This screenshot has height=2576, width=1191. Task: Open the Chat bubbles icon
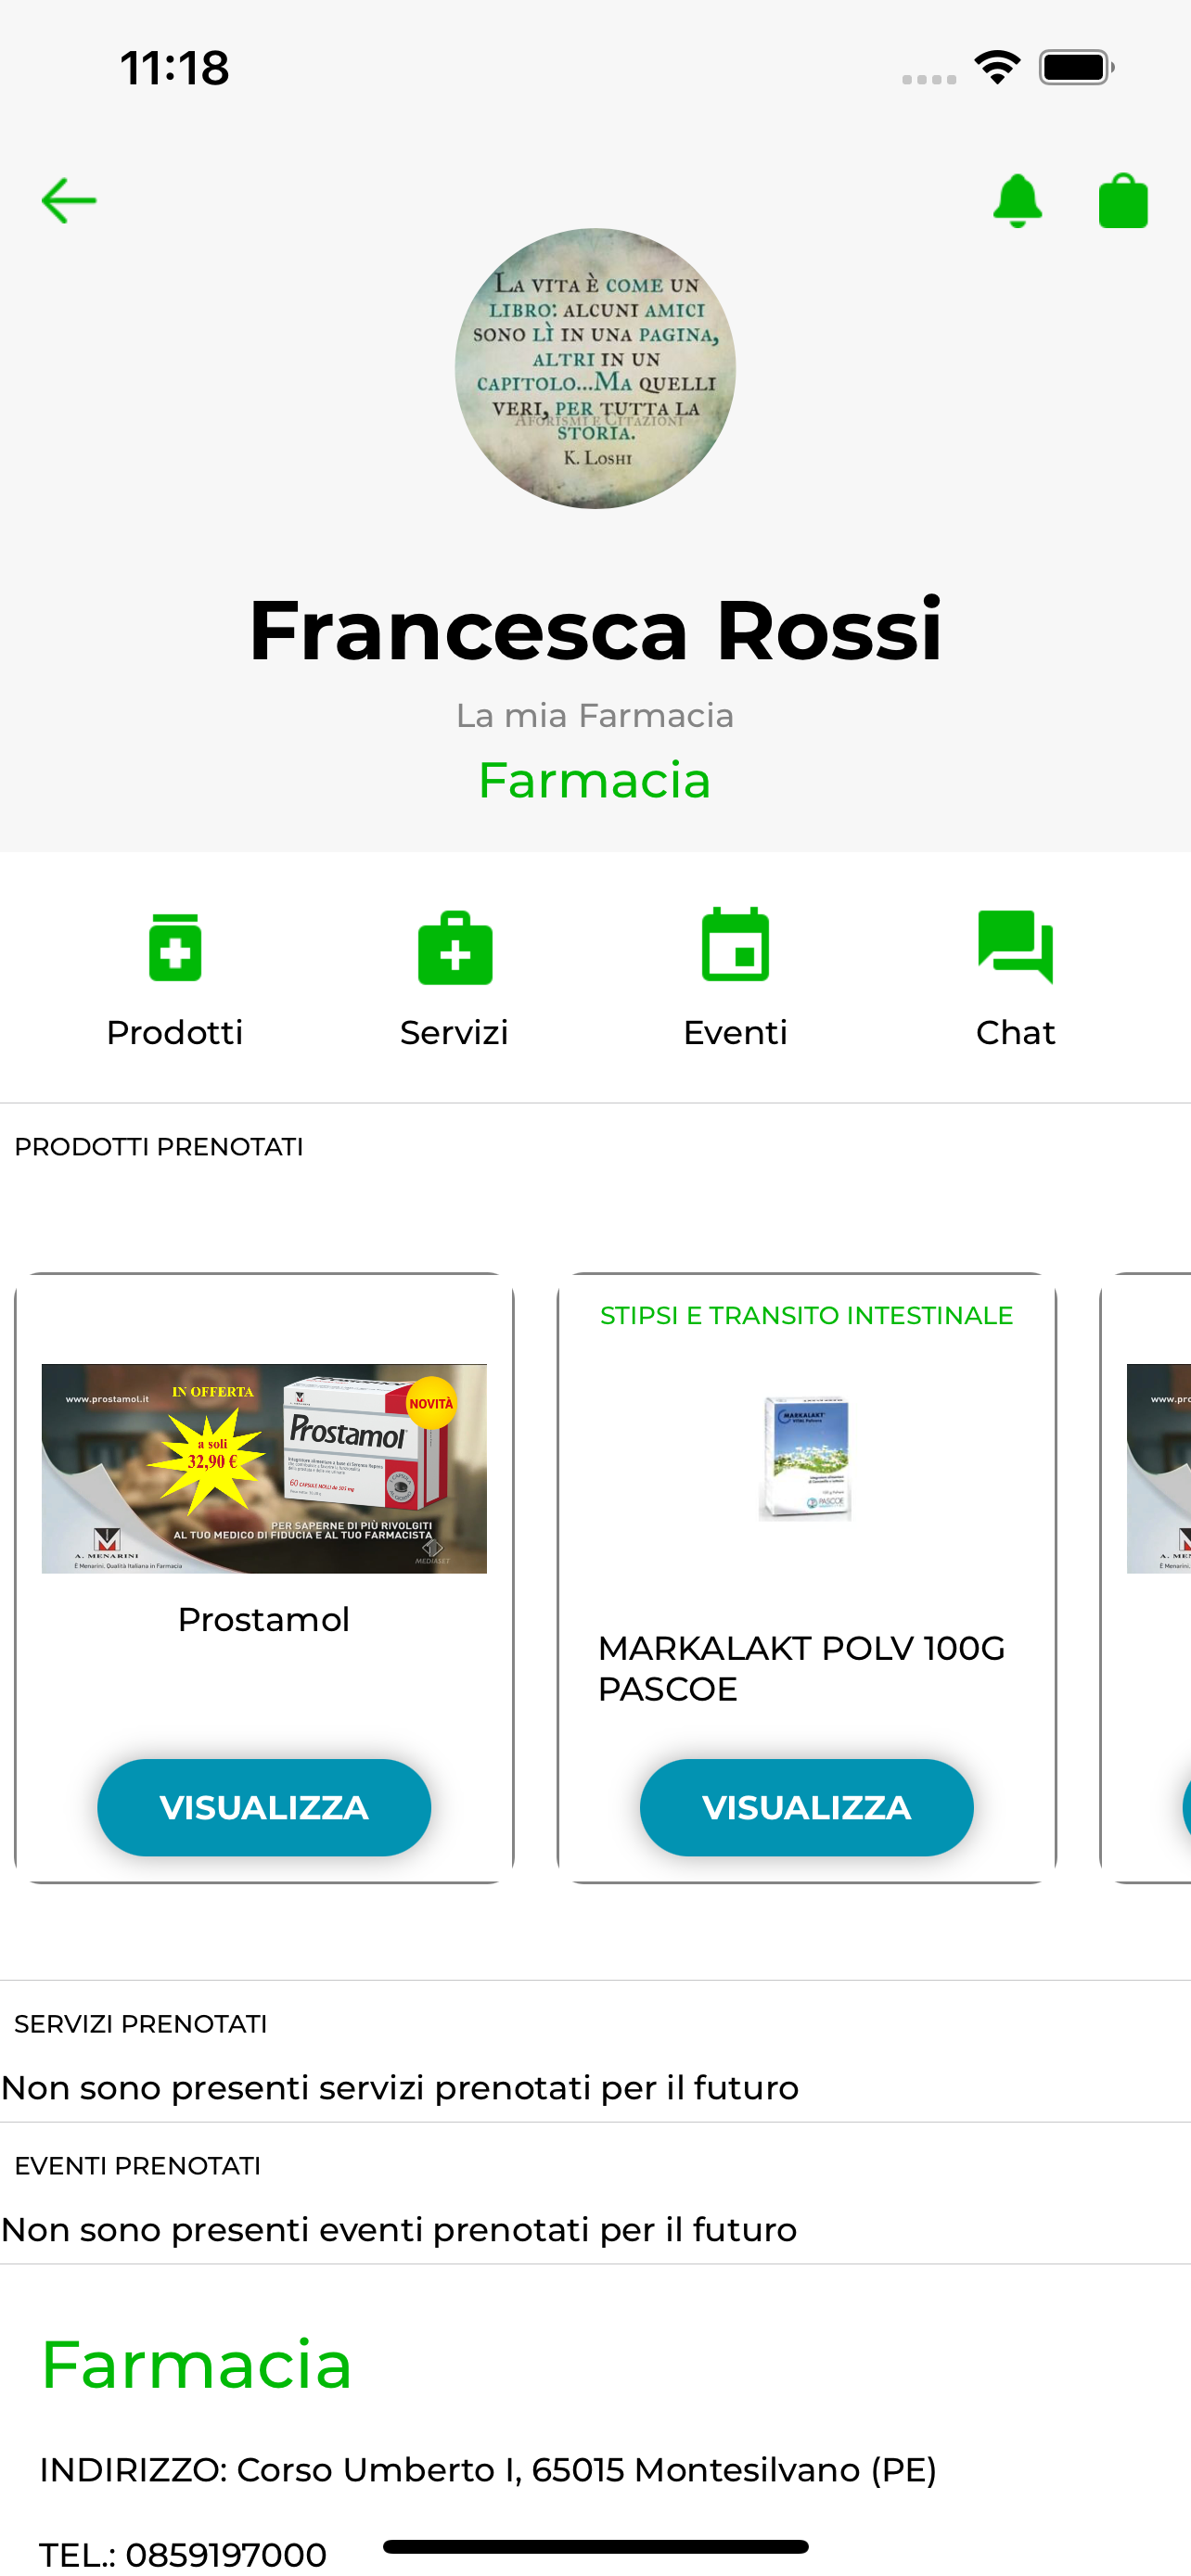coord(1015,947)
